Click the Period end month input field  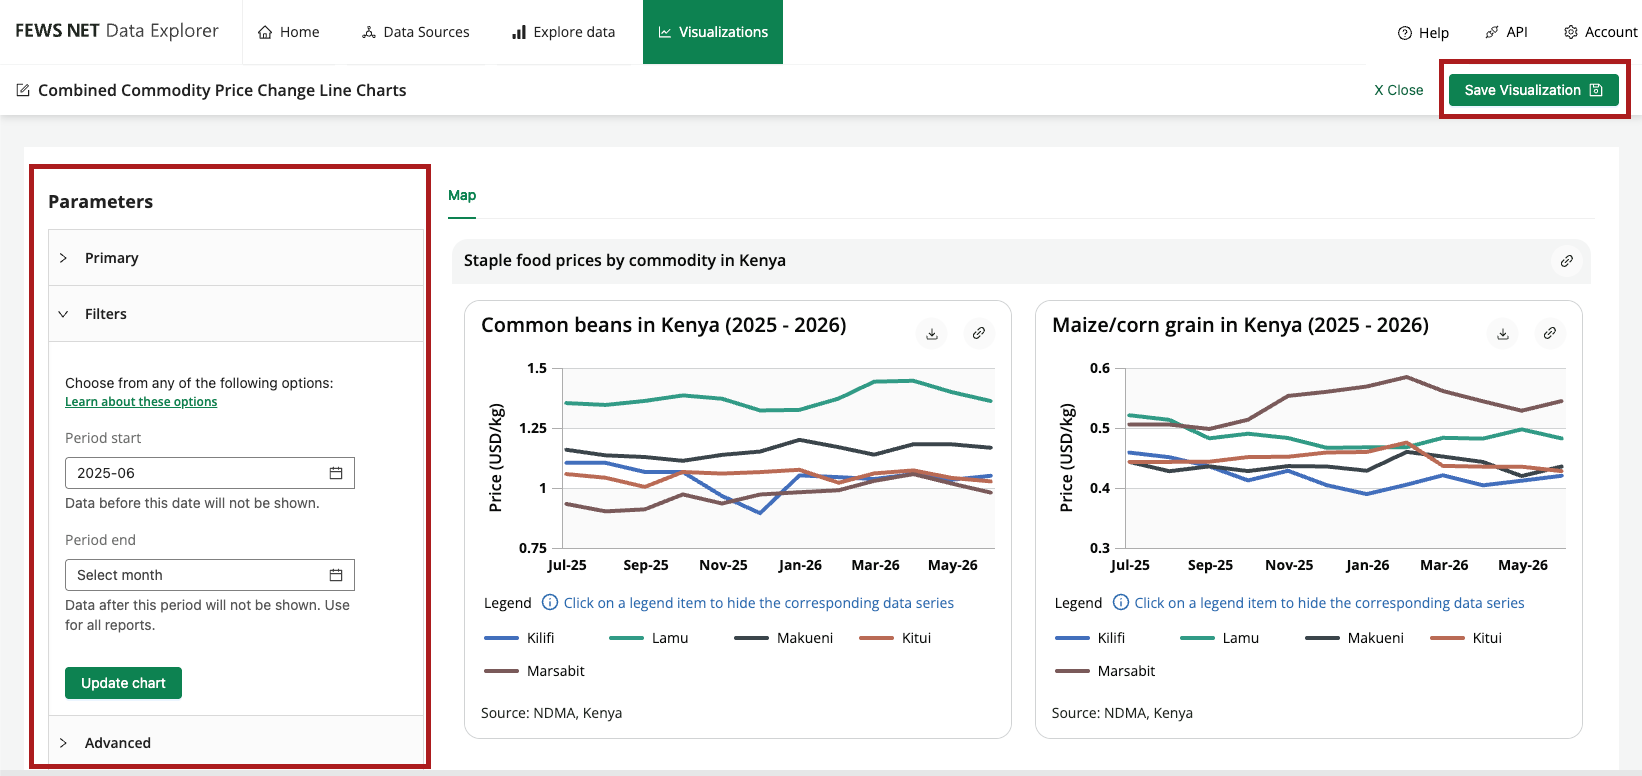210,575
